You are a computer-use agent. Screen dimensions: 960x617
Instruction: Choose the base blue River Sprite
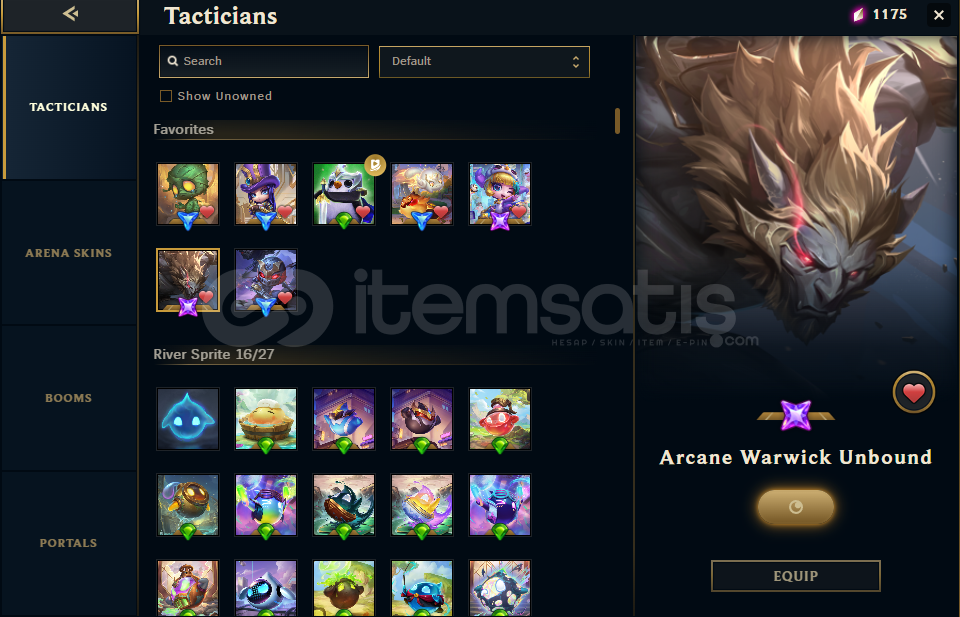click(x=188, y=419)
